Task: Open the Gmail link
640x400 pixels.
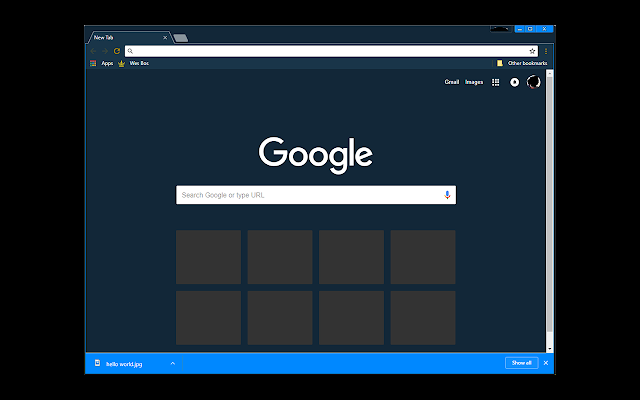Action: coord(451,82)
